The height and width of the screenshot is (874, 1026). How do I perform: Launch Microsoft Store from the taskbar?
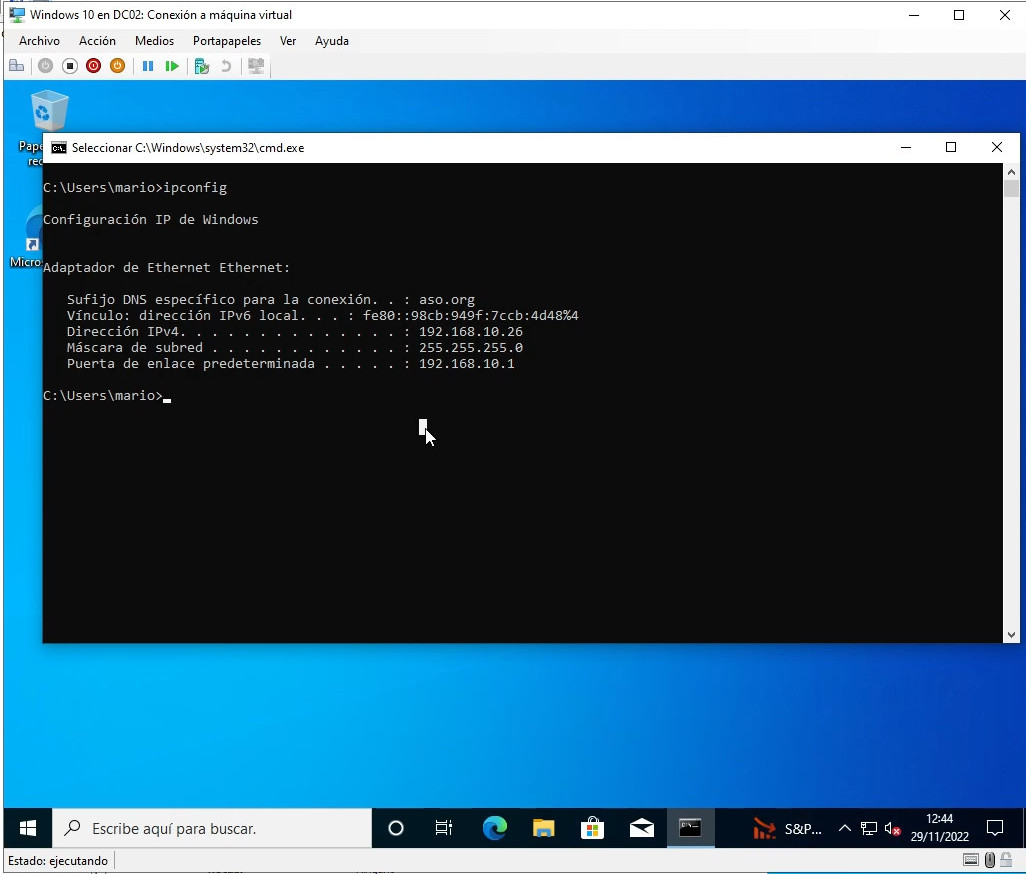tap(592, 828)
